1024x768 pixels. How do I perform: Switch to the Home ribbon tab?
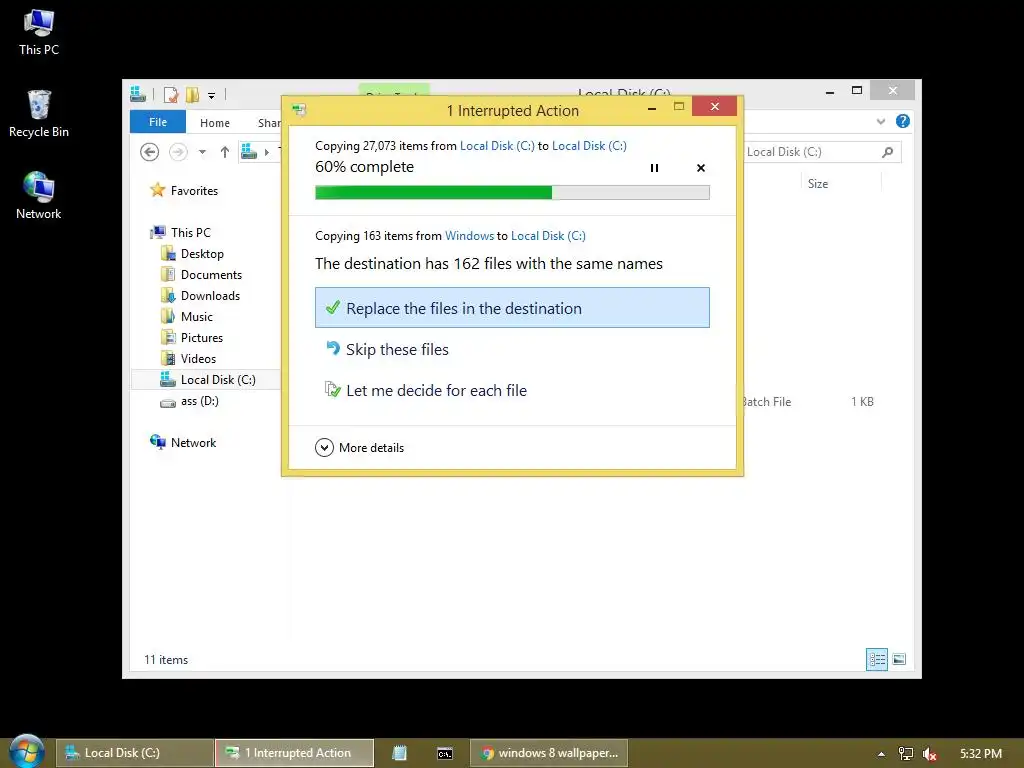point(215,123)
